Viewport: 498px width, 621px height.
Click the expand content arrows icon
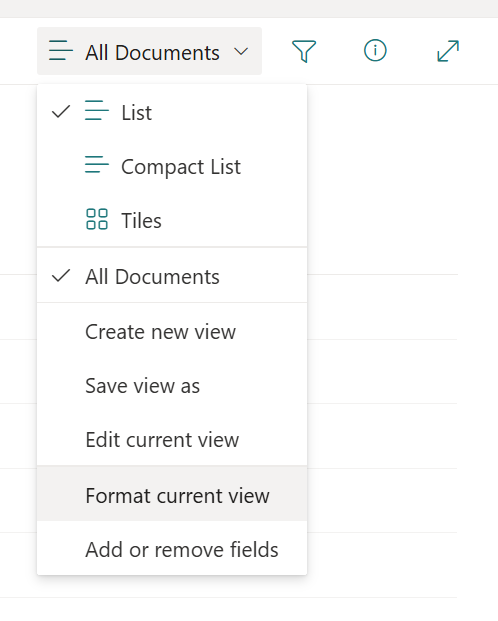point(448,51)
